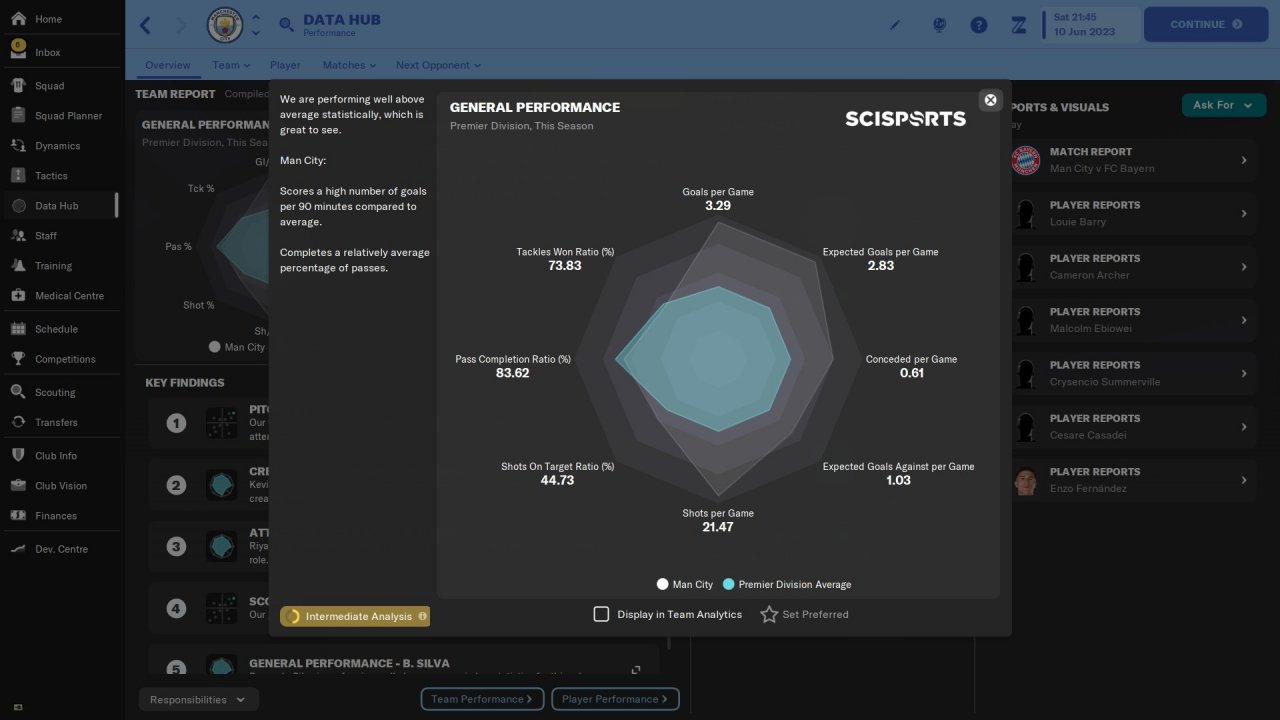Image resolution: width=1280 pixels, height=720 pixels.
Task: Expand the Matches dropdown menu
Action: click(x=349, y=65)
